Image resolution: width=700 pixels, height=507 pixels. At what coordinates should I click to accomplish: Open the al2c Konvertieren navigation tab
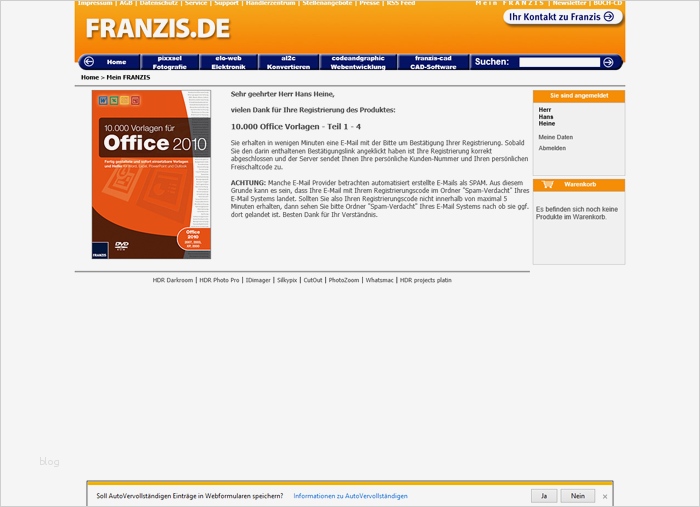288,62
